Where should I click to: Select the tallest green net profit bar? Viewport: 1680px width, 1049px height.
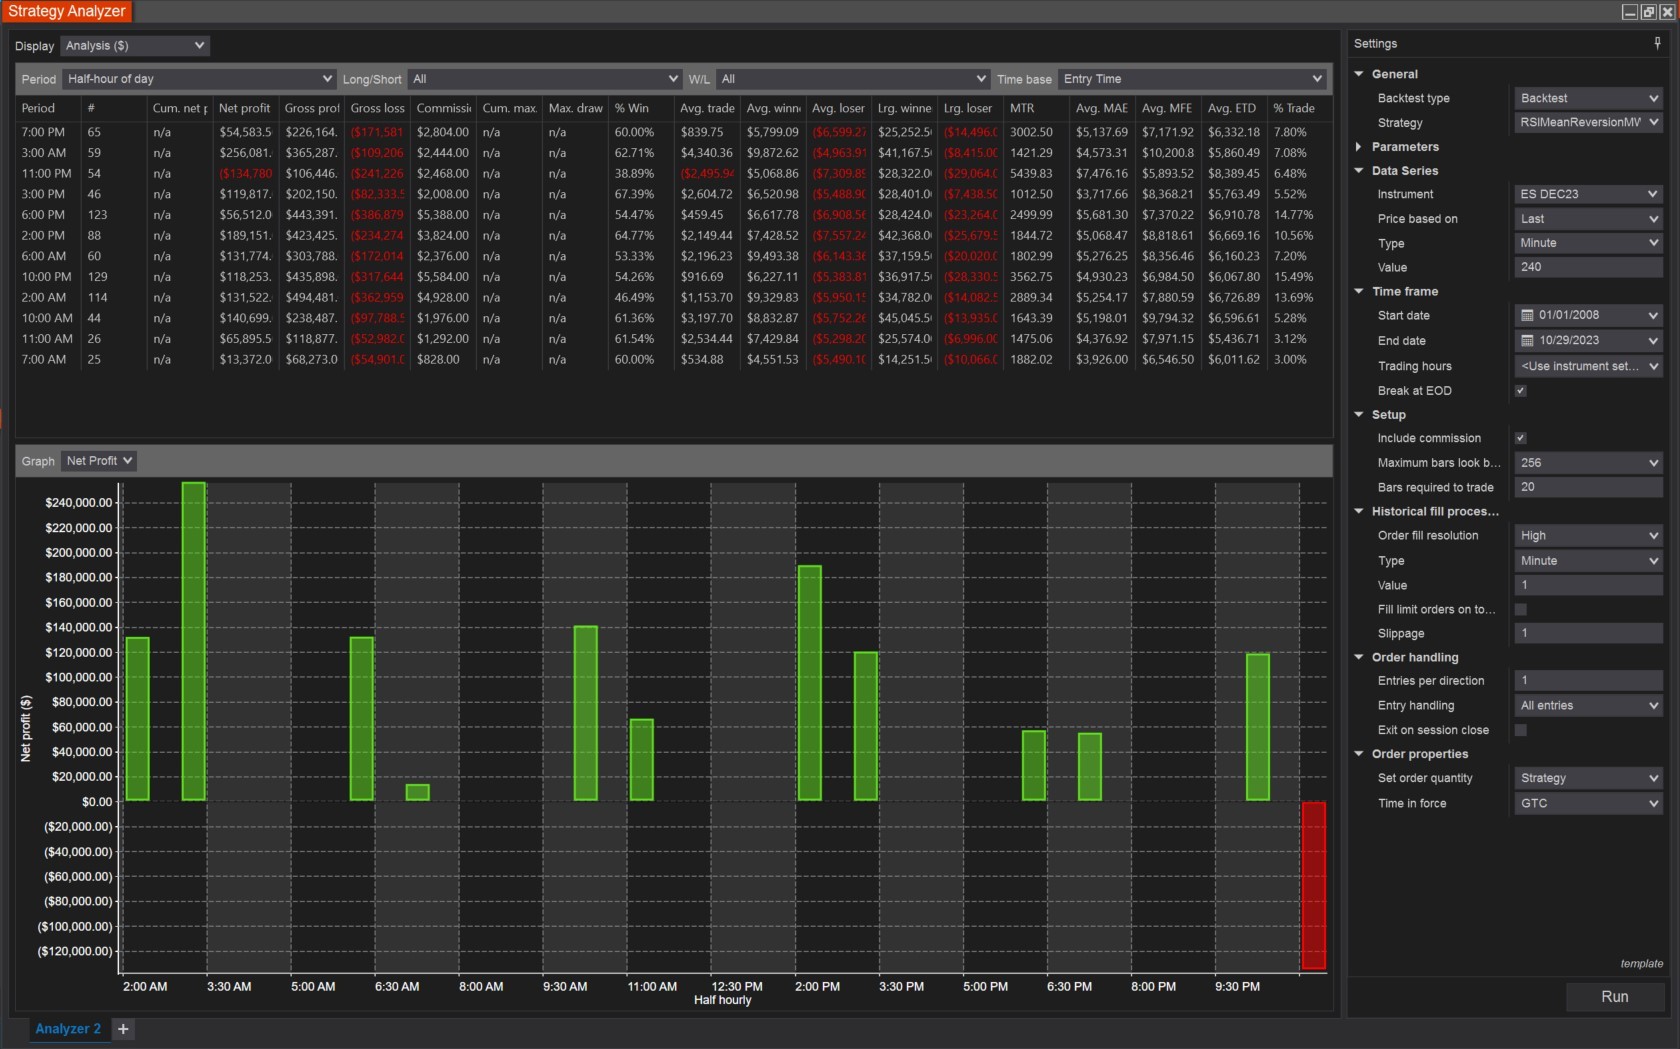click(194, 641)
